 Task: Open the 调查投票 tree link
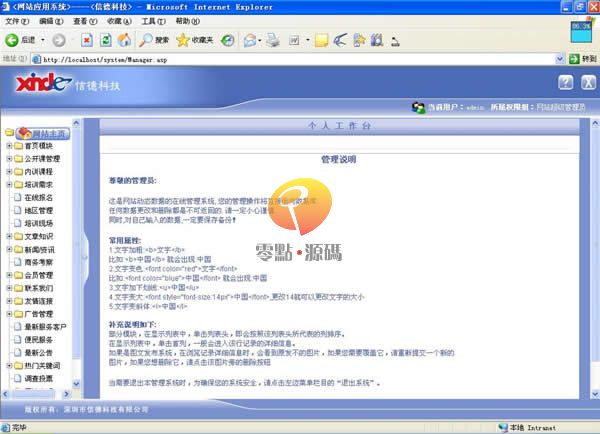[x=38, y=379]
